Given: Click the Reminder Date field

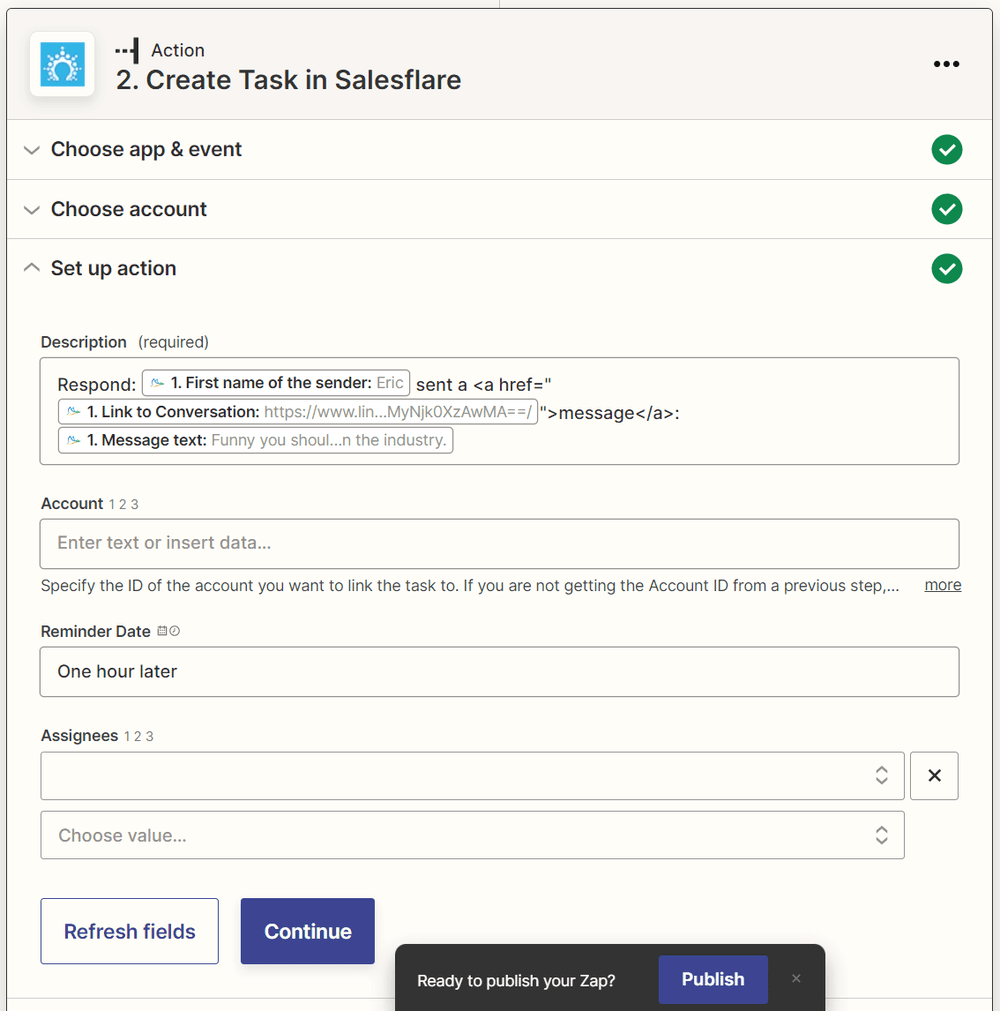Looking at the screenshot, I should [500, 672].
